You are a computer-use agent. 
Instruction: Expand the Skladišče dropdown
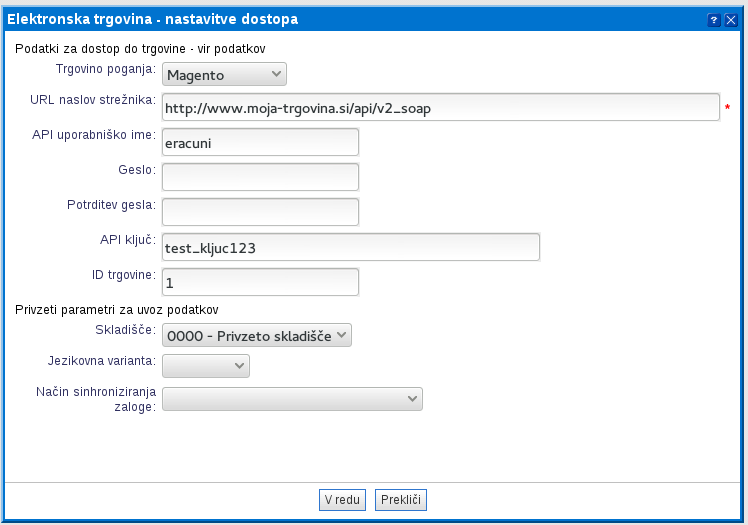point(257,336)
